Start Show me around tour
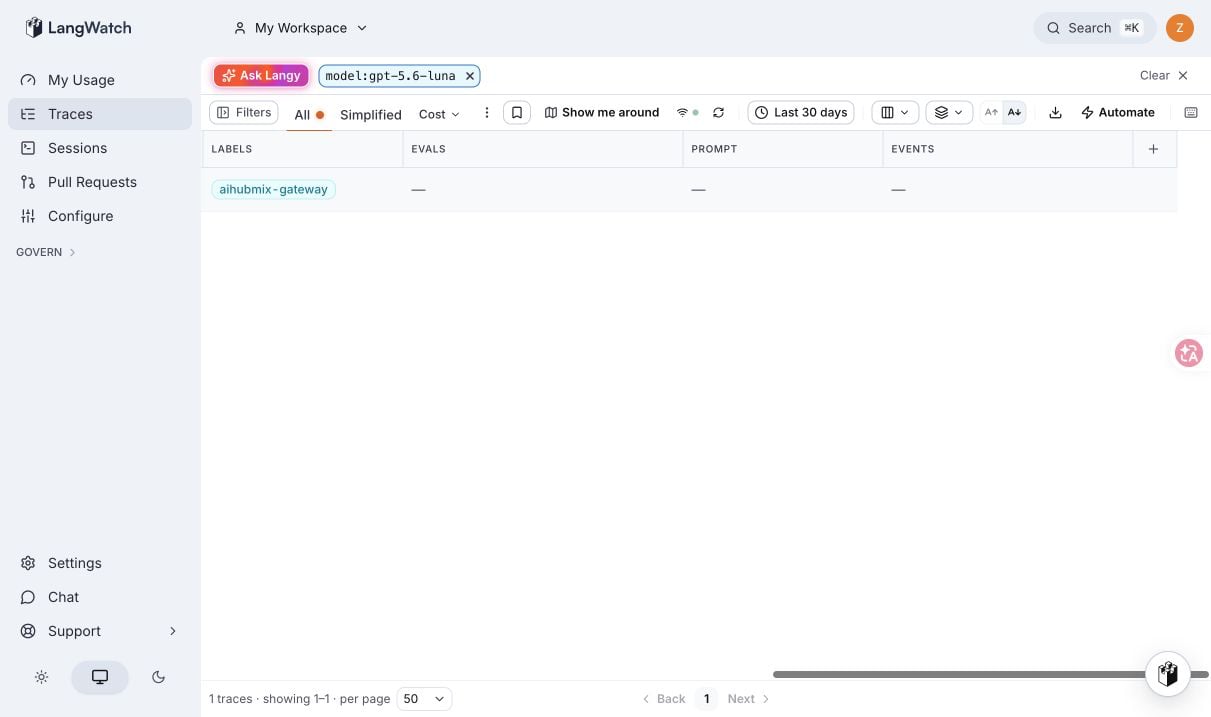Viewport: 1211px width, 717px height. tap(602, 112)
